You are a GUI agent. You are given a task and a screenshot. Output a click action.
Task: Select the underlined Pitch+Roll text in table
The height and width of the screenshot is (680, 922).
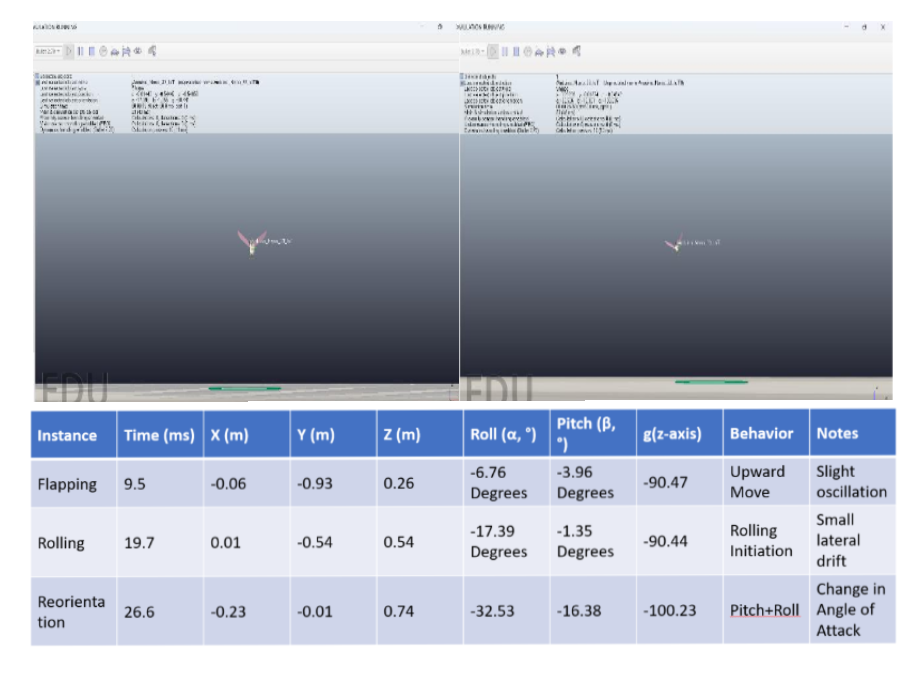click(764, 610)
